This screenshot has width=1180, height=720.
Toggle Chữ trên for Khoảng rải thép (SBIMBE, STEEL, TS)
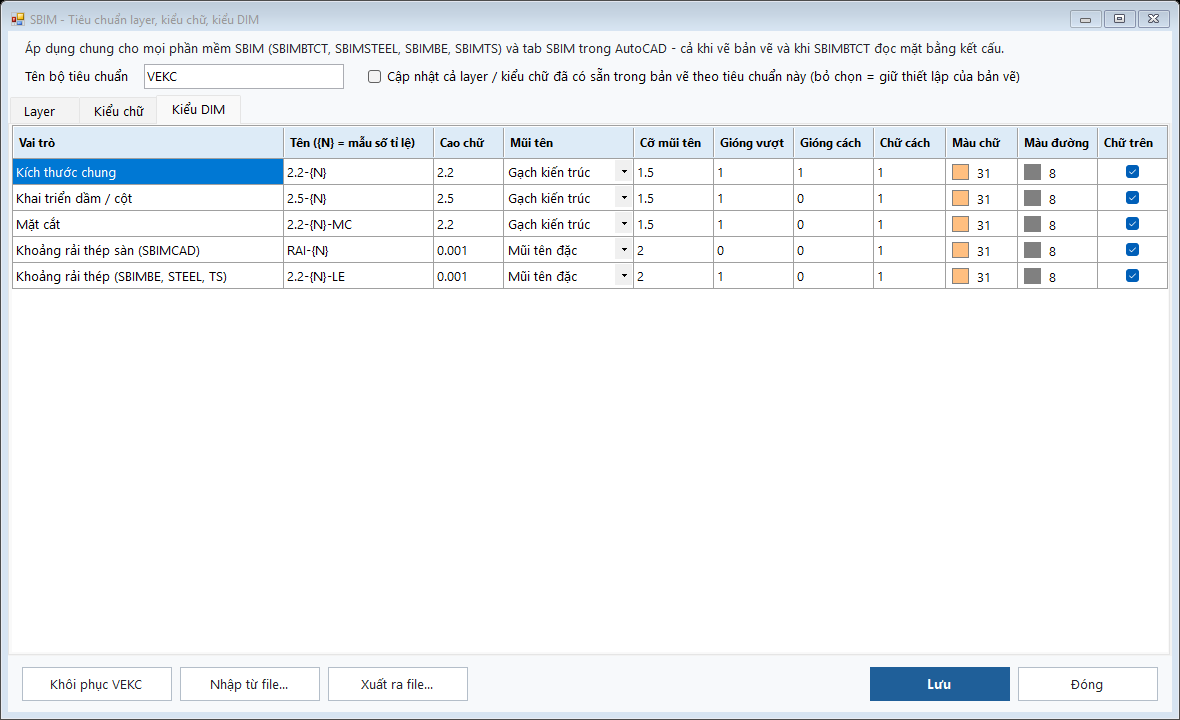coord(1132,275)
